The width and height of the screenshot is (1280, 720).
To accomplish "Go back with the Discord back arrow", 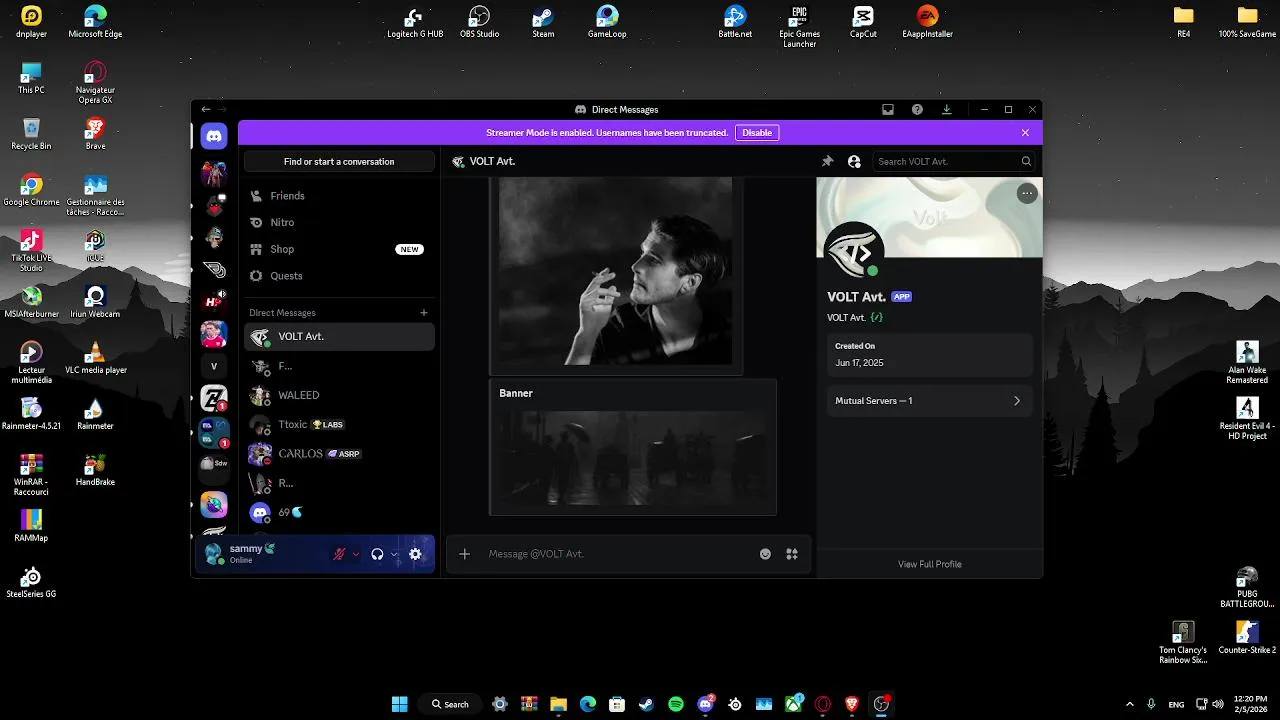I will pyautogui.click(x=206, y=109).
